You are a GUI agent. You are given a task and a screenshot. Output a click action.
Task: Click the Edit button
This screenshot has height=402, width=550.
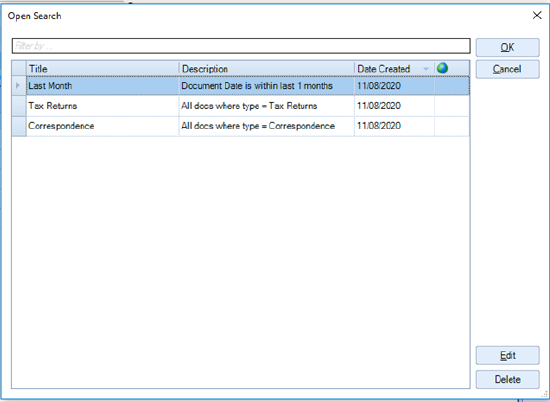pyautogui.click(x=507, y=356)
